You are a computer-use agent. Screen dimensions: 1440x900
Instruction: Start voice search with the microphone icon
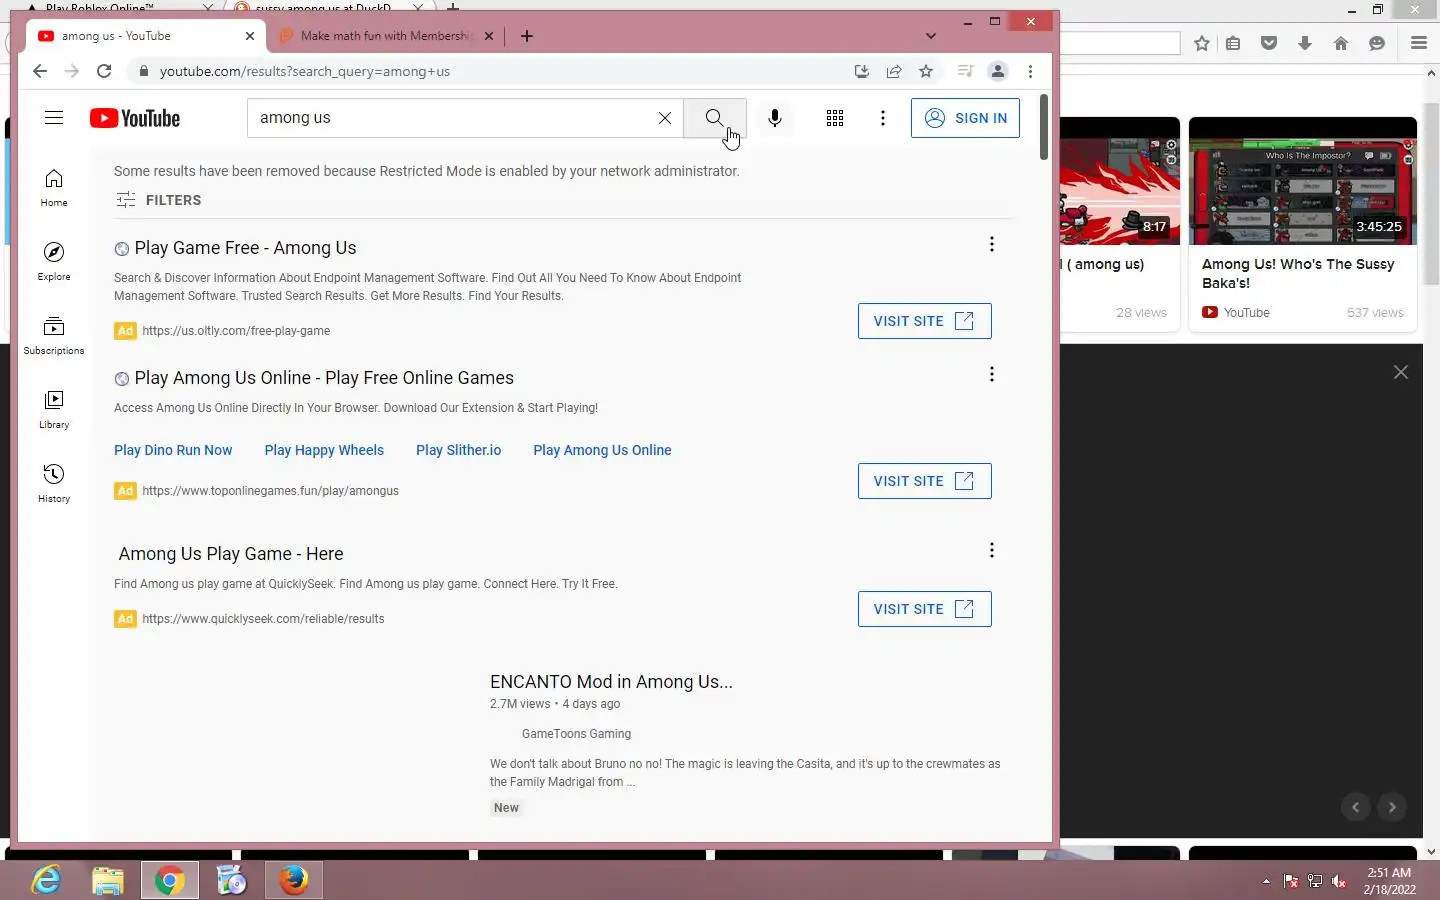tap(775, 118)
